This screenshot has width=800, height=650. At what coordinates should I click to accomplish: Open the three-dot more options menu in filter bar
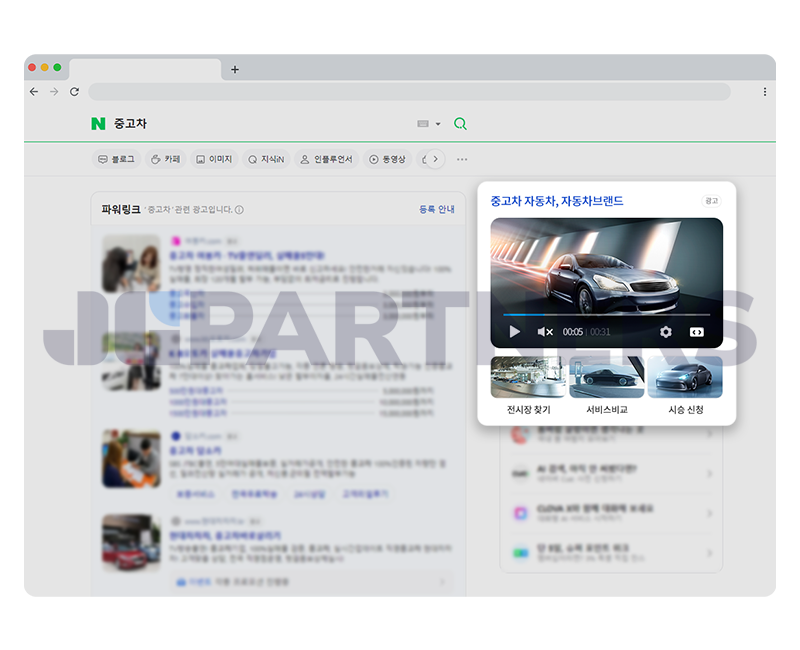click(x=462, y=159)
